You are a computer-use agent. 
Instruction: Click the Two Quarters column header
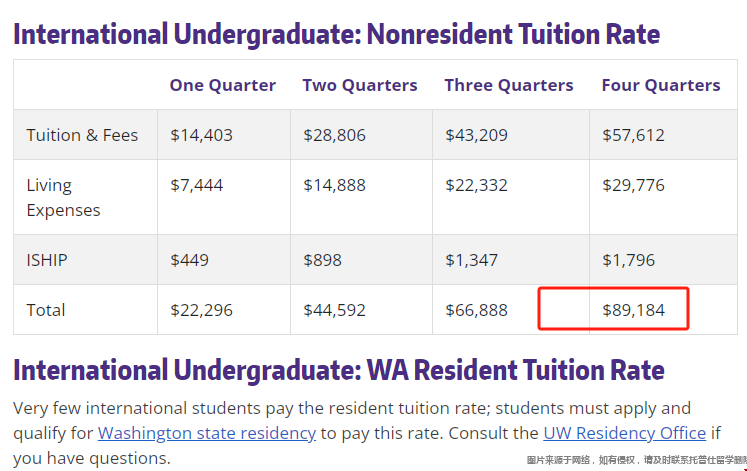click(360, 85)
